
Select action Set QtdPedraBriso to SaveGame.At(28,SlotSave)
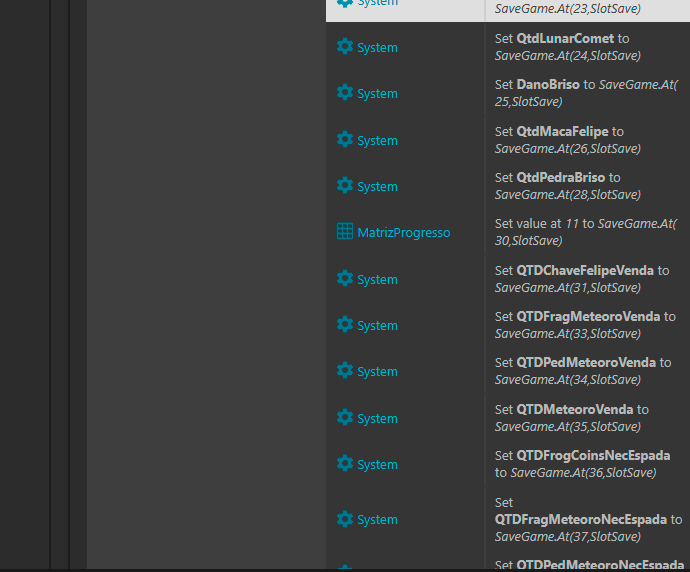(x=568, y=186)
